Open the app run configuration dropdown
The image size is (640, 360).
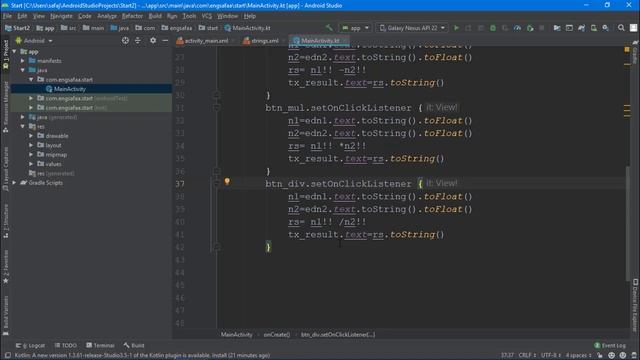(356, 28)
